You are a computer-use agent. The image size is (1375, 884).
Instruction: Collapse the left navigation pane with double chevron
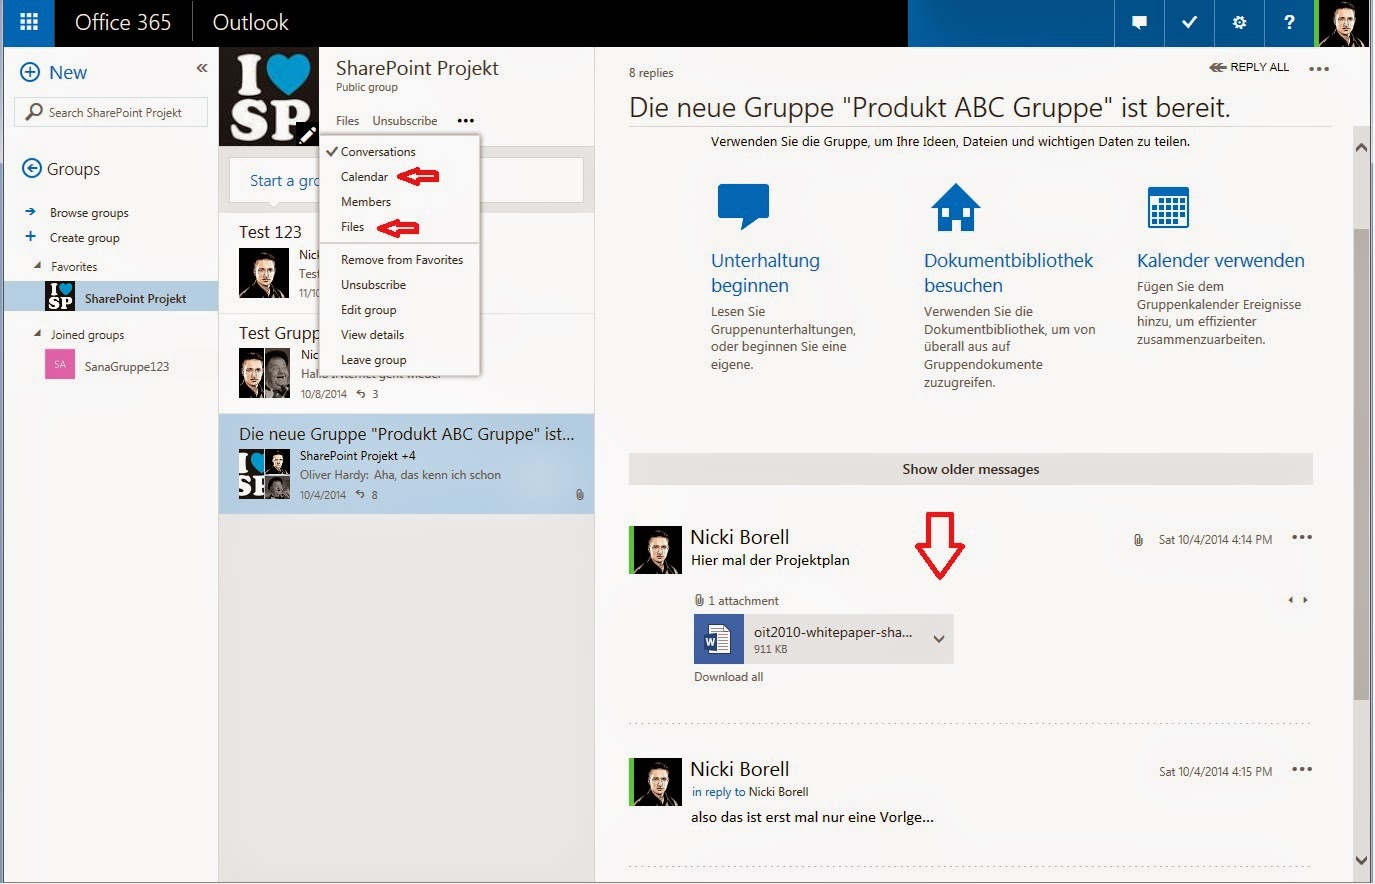(x=202, y=68)
